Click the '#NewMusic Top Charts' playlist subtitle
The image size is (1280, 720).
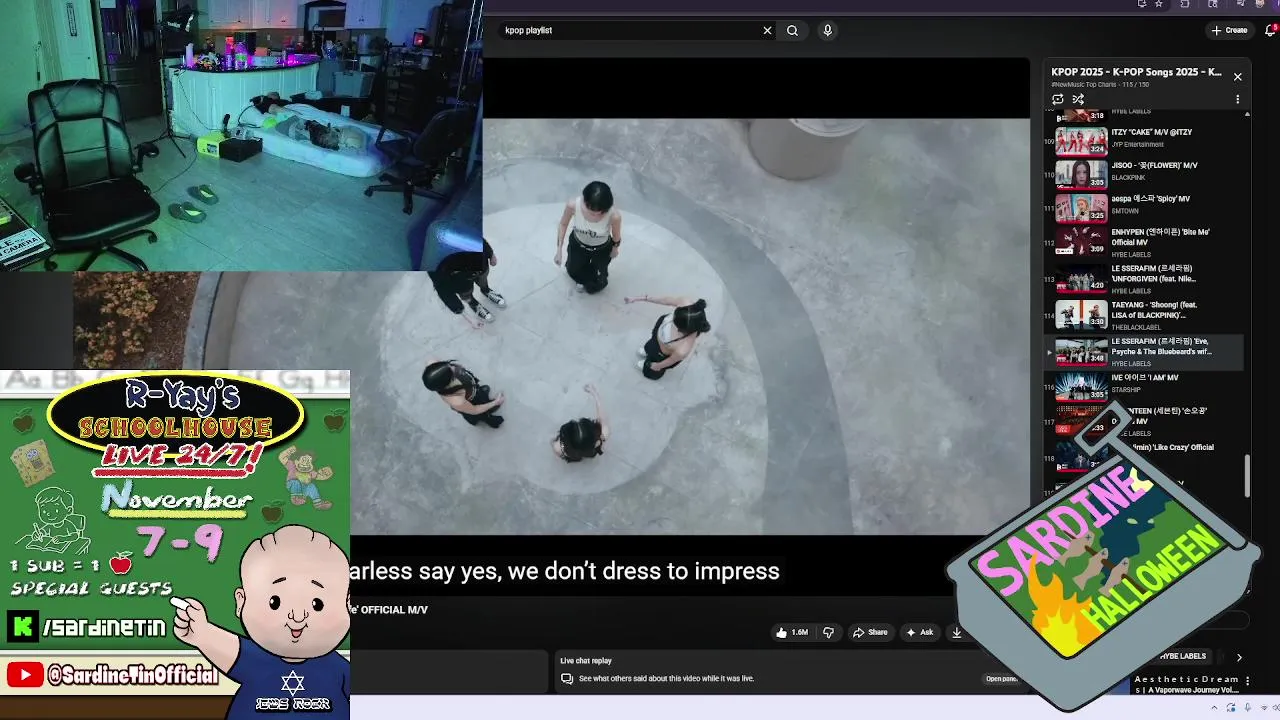[x=1084, y=85]
